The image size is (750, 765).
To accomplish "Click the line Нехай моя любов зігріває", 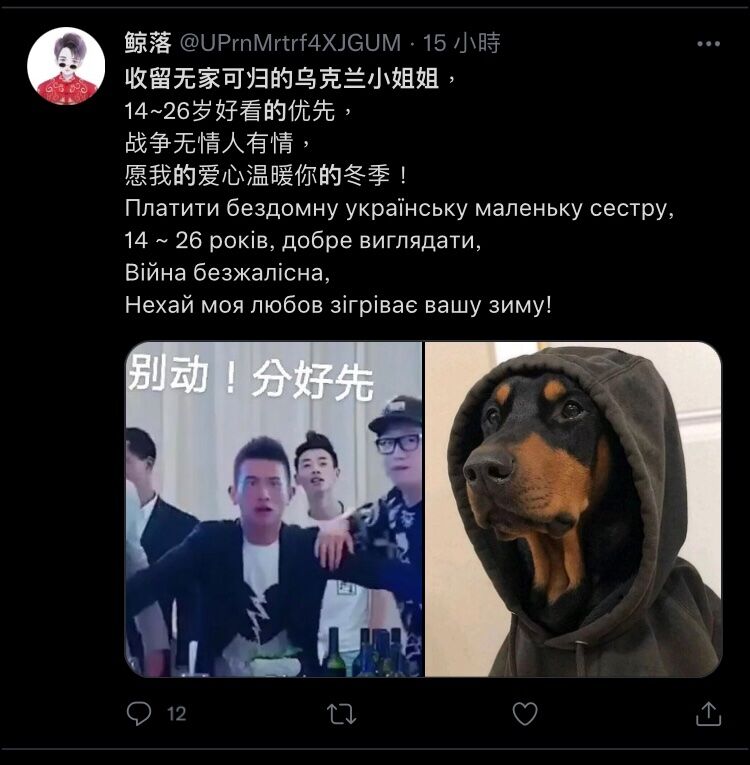I will 339,305.
